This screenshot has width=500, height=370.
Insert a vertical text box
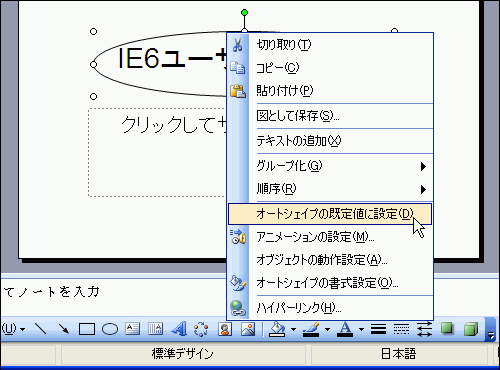coord(155,329)
